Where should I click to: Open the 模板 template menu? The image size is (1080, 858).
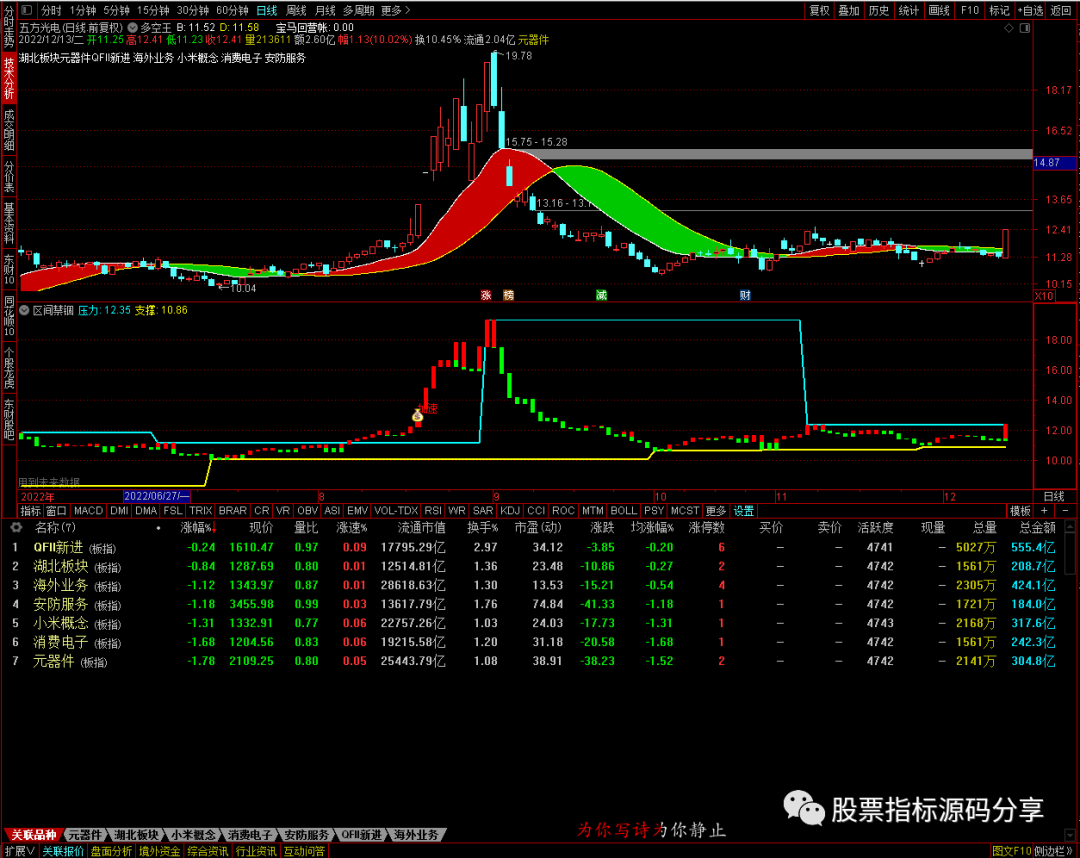coord(1020,511)
